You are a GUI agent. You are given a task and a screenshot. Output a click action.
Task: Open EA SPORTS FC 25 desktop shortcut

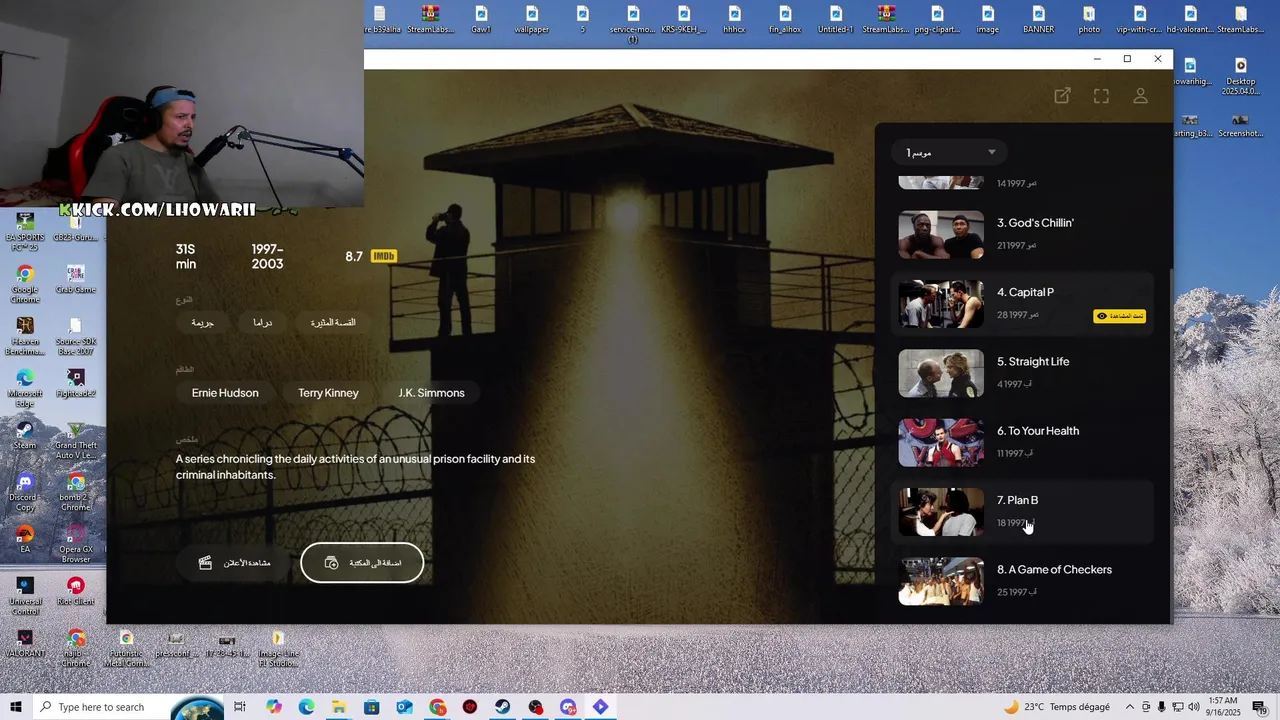[x=25, y=232]
